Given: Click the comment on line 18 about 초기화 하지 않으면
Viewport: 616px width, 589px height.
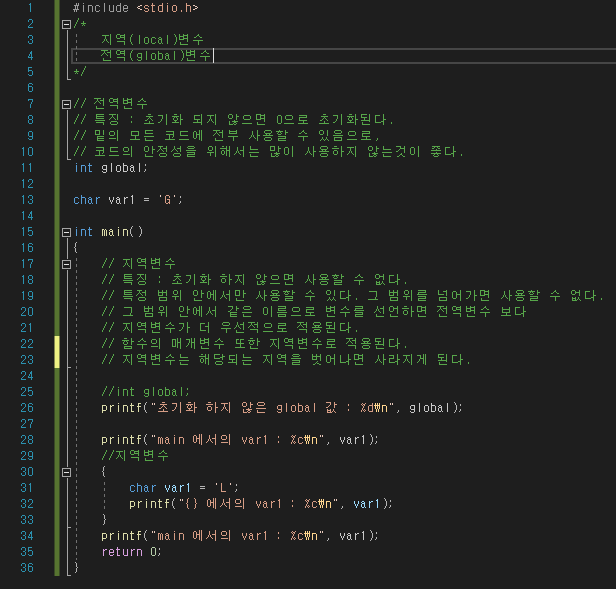Looking at the screenshot, I should click(255, 280).
